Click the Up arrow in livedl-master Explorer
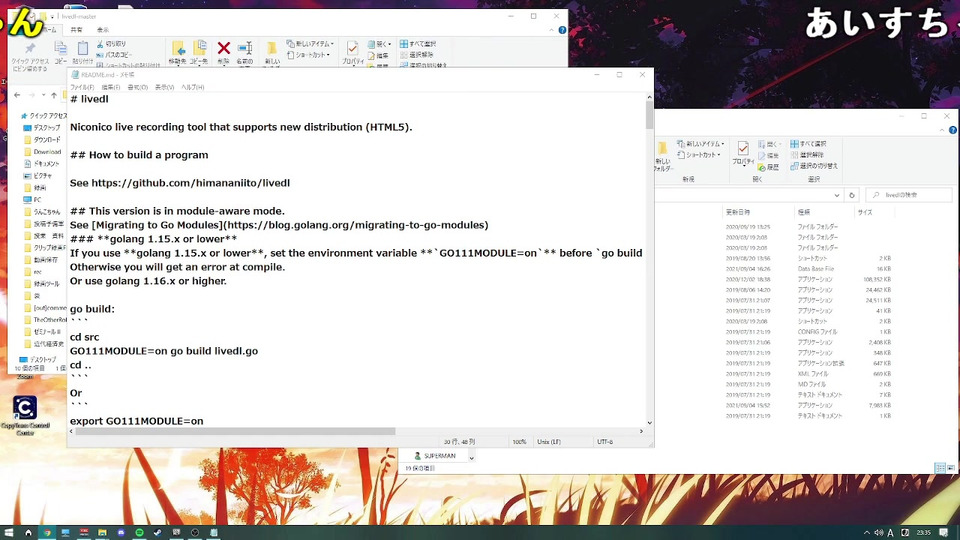Screen dimensions: 960x540 54,95
